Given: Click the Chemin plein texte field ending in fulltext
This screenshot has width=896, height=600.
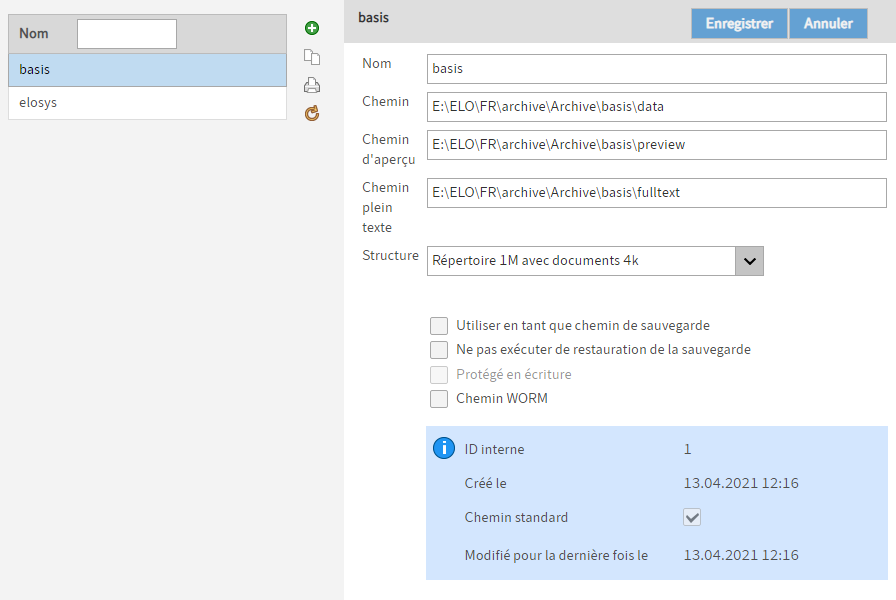Looking at the screenshot, I should click(657, 193).
